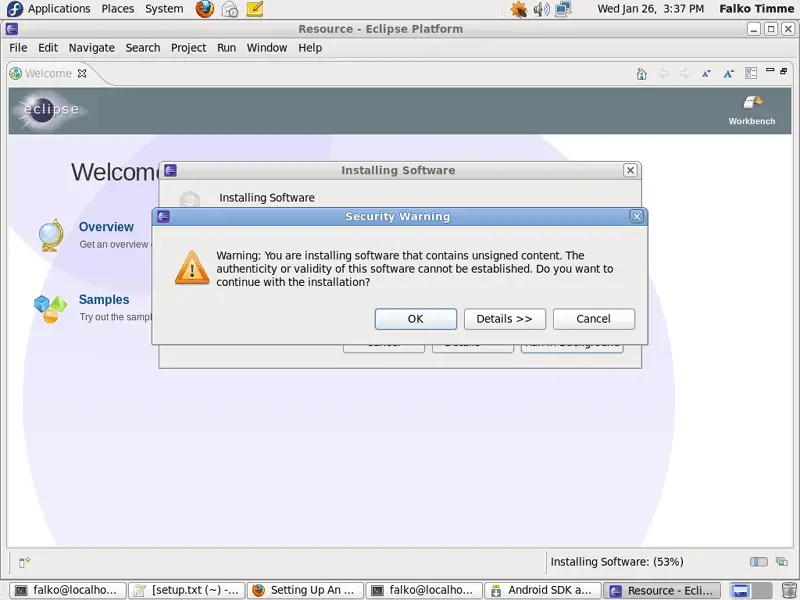The height and width of the screenshot is (600, 800).
Task: Click the Installing Software (53%) status text
Action: pyautogui.click(x=617, y=562)
